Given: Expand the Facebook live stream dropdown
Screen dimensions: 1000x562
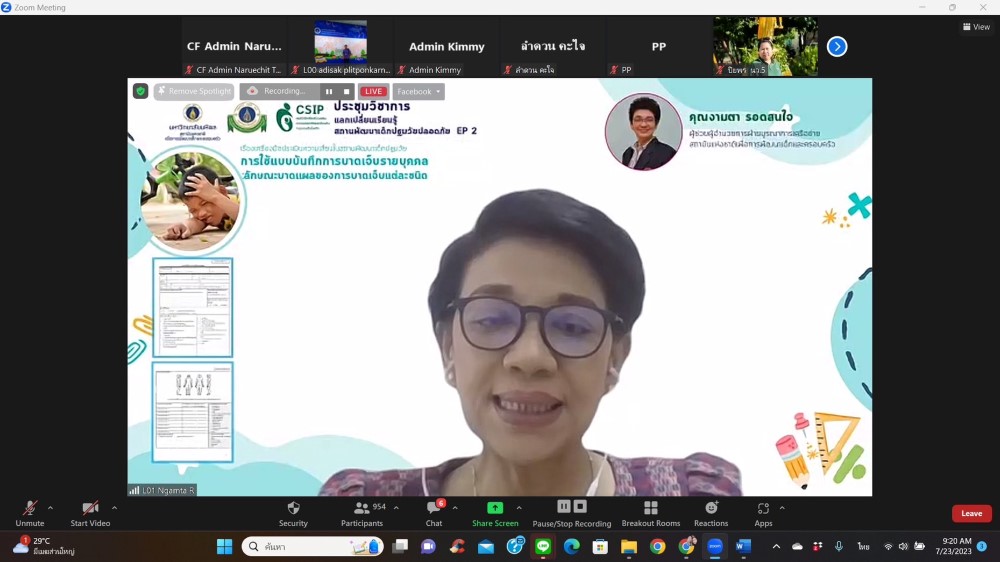Looking at the screenshot, I should pyautogui.click(x=418, y=91).
